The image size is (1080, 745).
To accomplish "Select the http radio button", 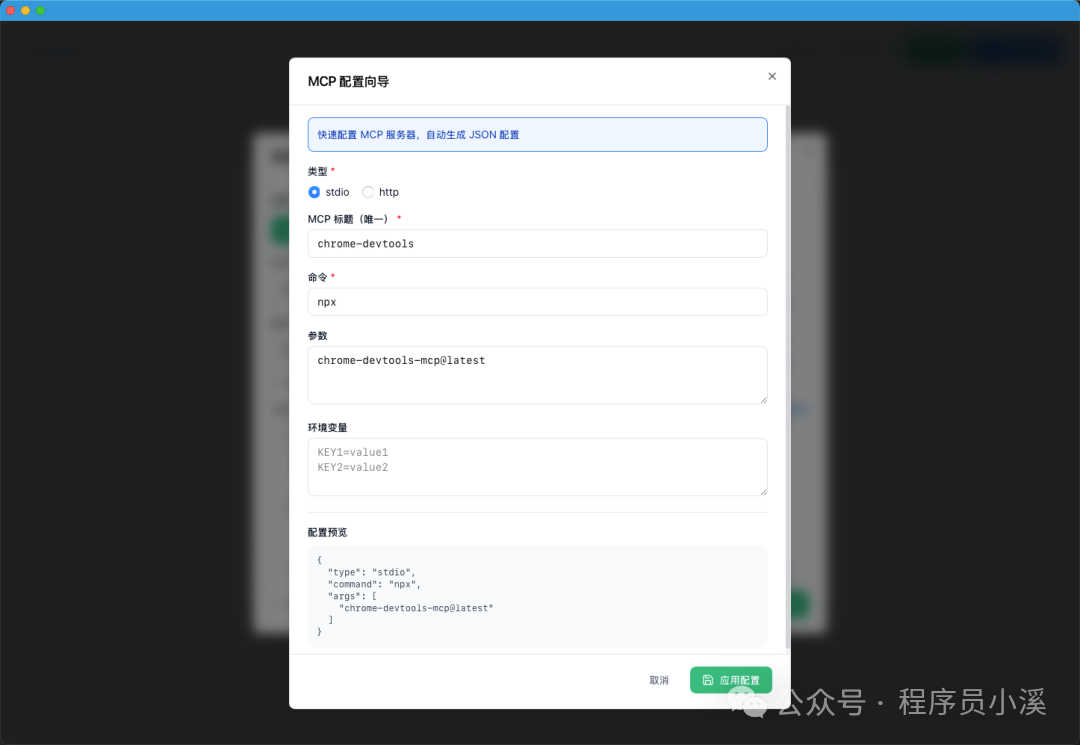I will click(367, 192).
